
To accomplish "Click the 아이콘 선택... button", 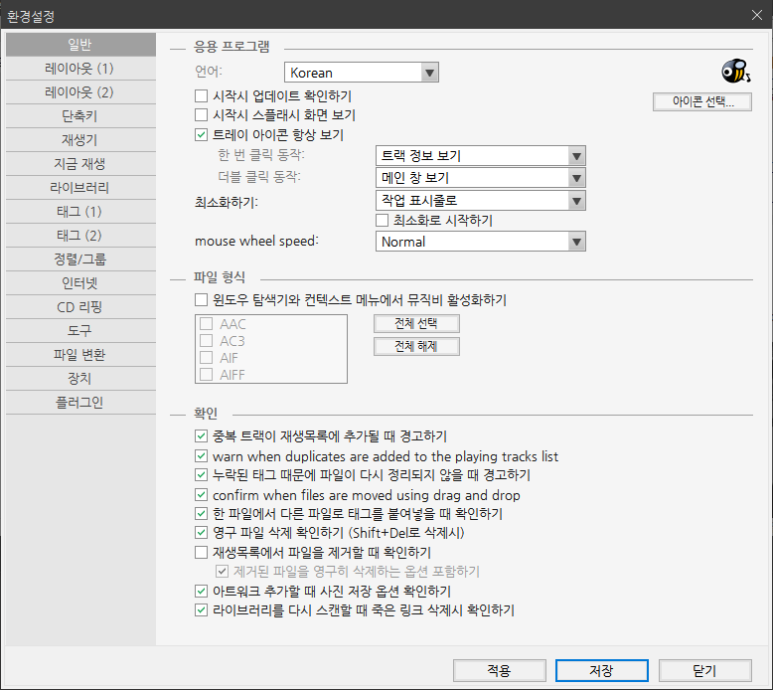I will click(702, 102).
